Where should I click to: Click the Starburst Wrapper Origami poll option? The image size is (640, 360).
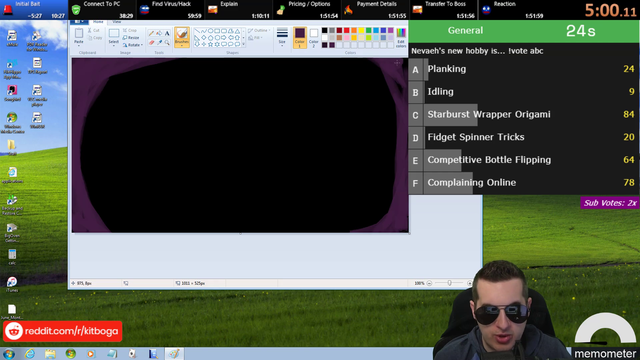coord(524,115)
